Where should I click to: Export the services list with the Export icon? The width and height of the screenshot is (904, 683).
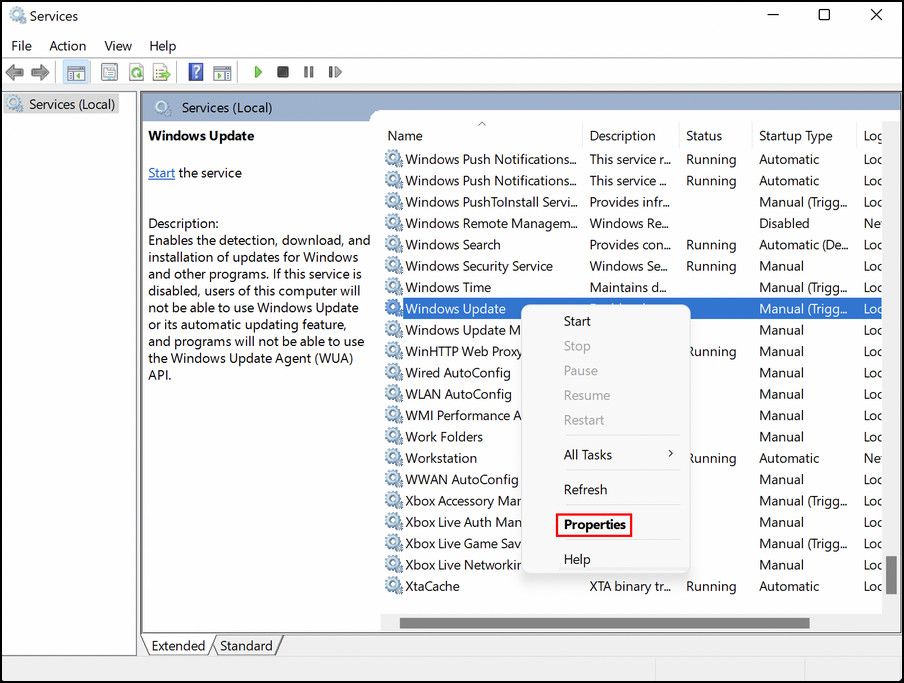(x=162, y=71)
